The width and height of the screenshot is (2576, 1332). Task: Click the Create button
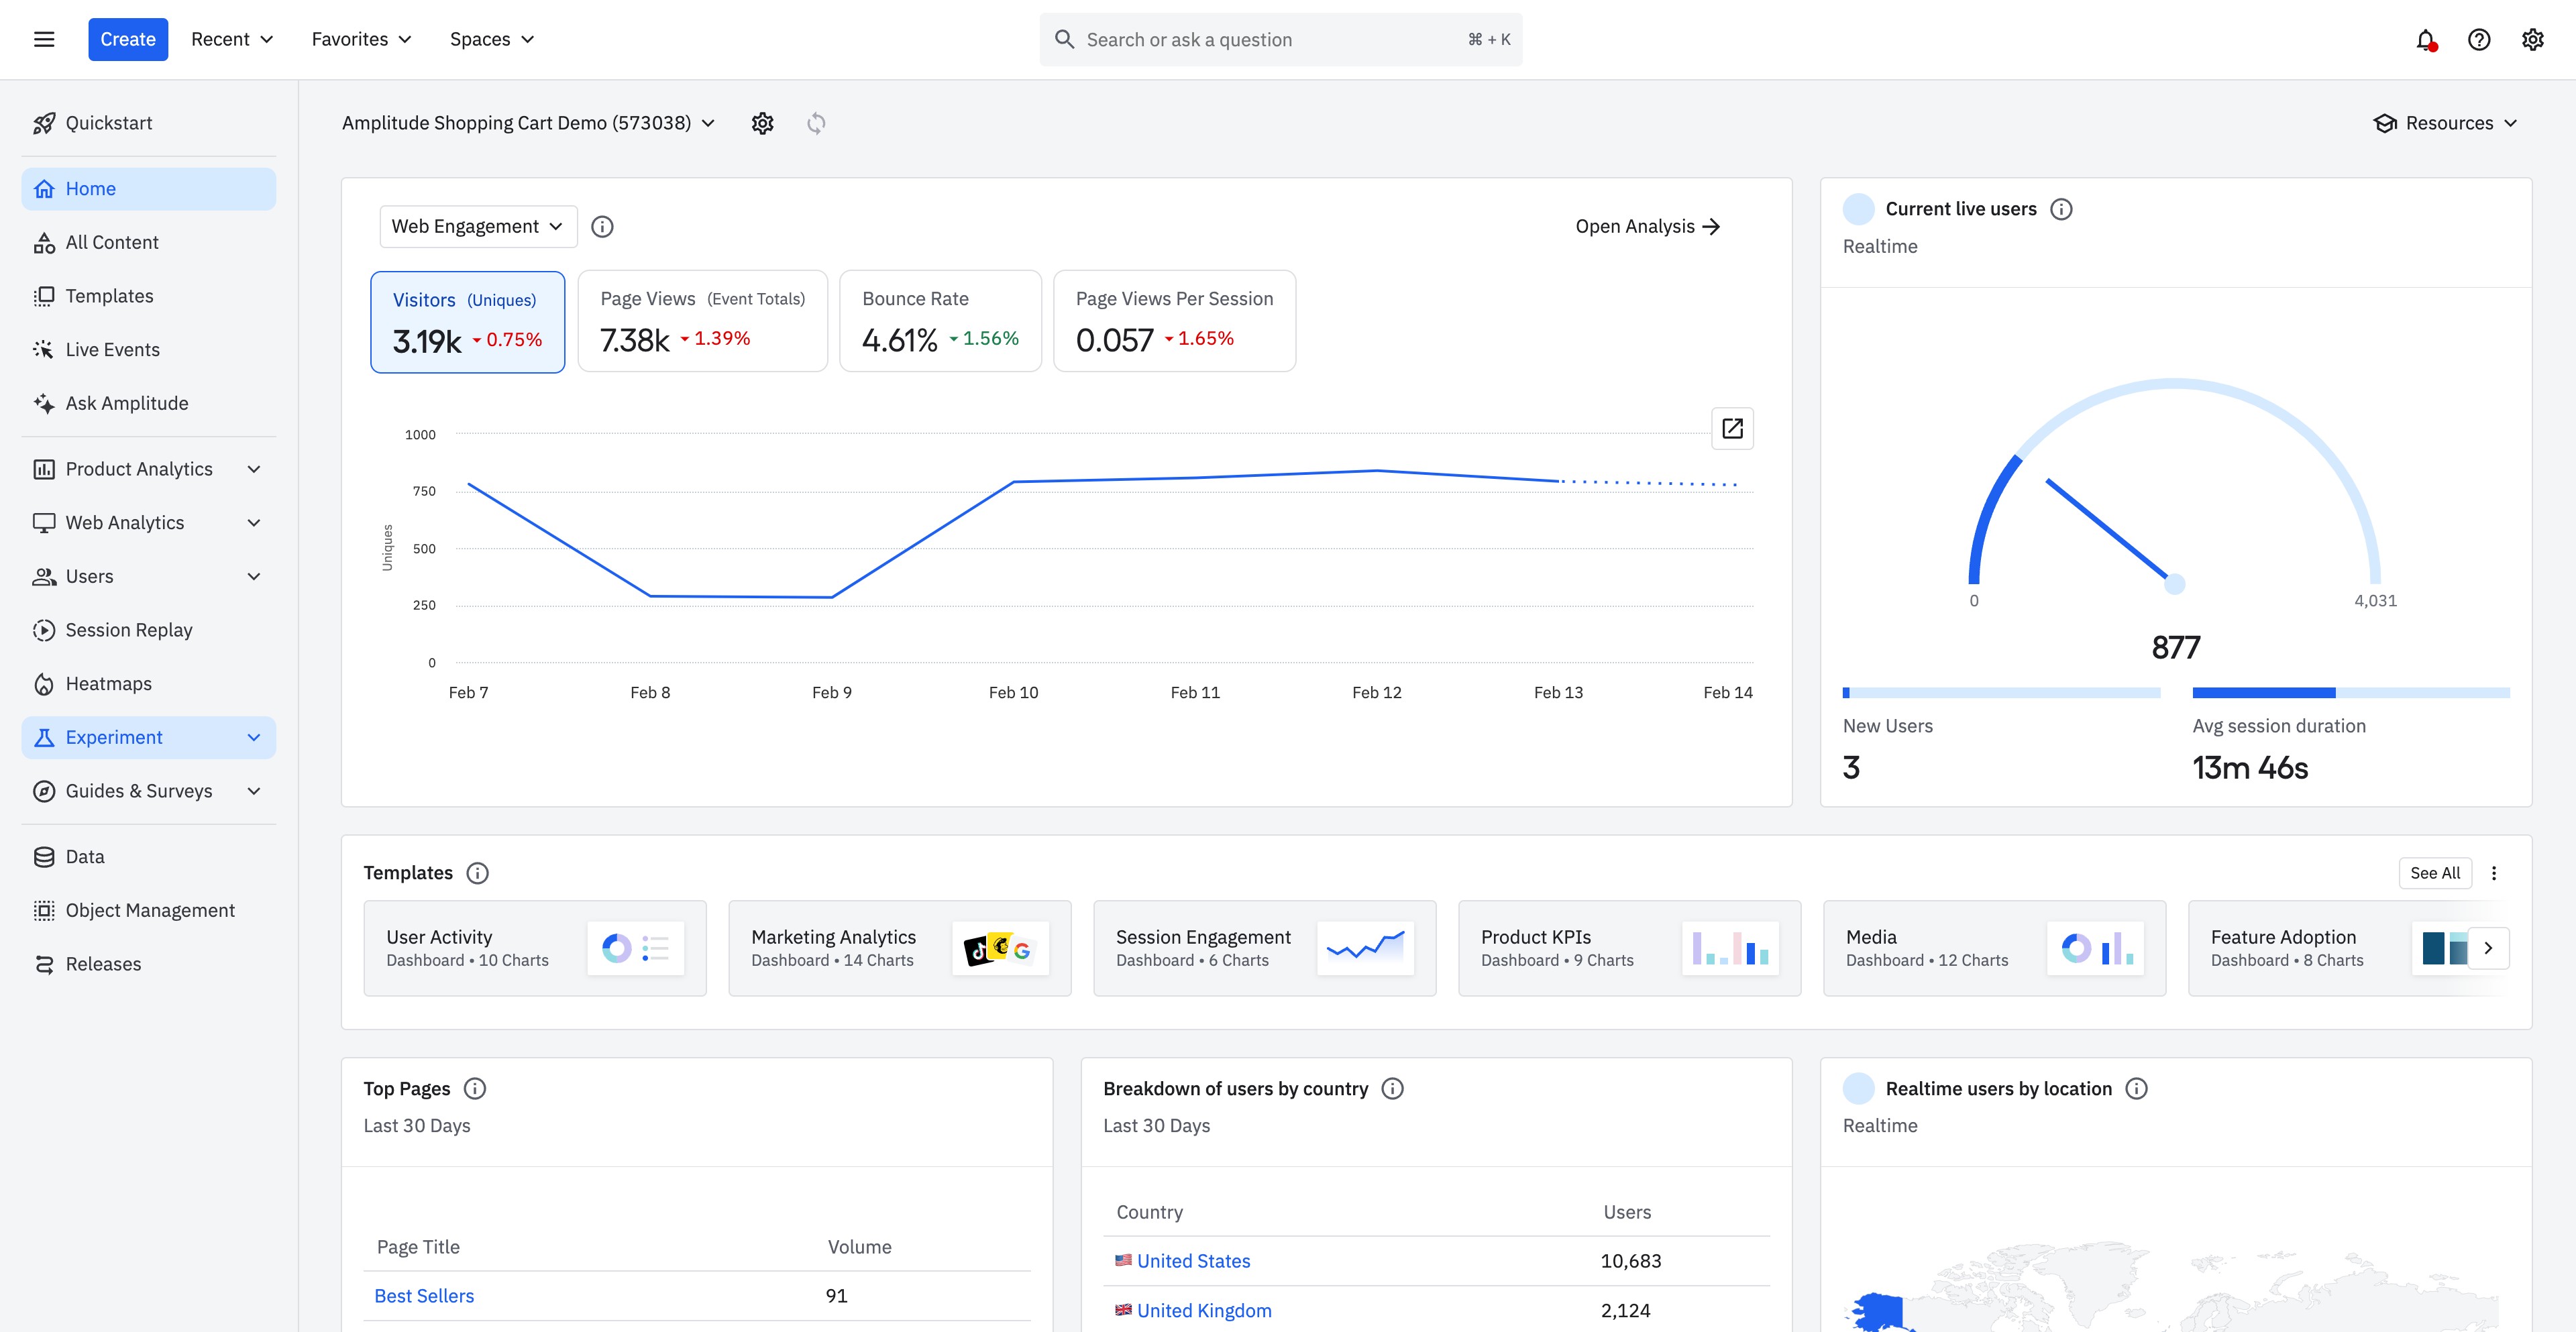coord(128,40)
